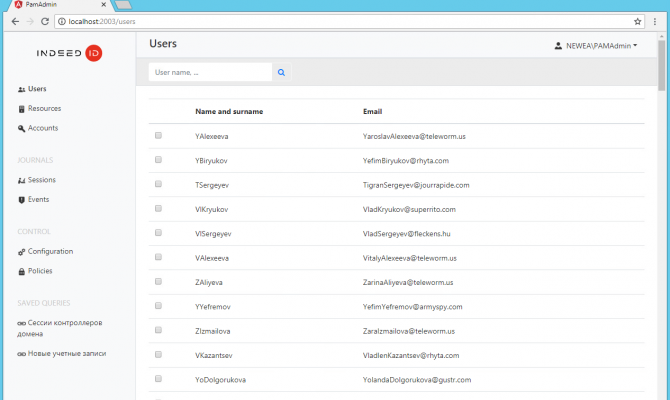
Task: Focus the User name search field
Action: 210,72
